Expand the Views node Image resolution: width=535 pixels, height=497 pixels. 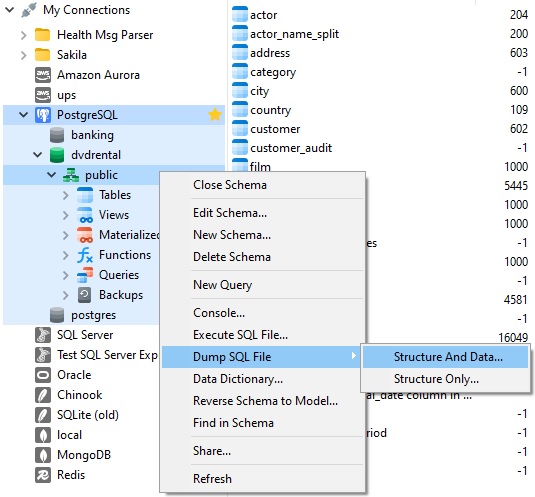coord(66,215)
